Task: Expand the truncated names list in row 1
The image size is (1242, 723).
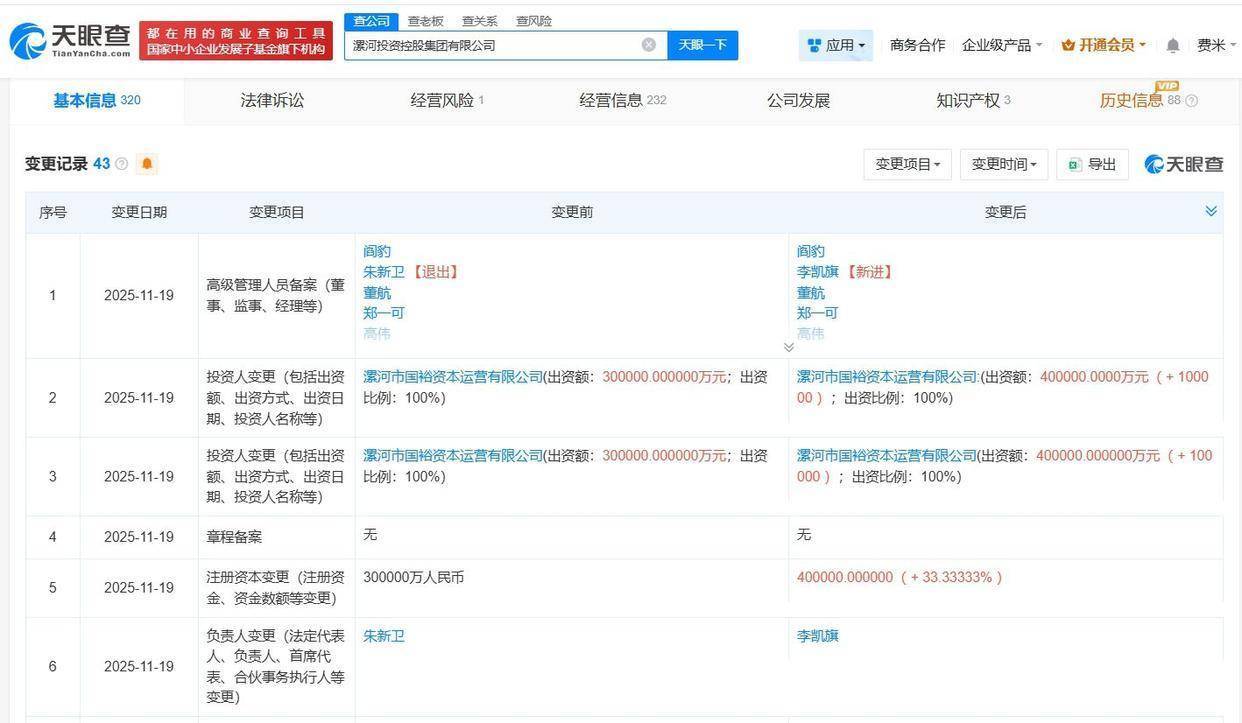Action: tap(789, 347)
